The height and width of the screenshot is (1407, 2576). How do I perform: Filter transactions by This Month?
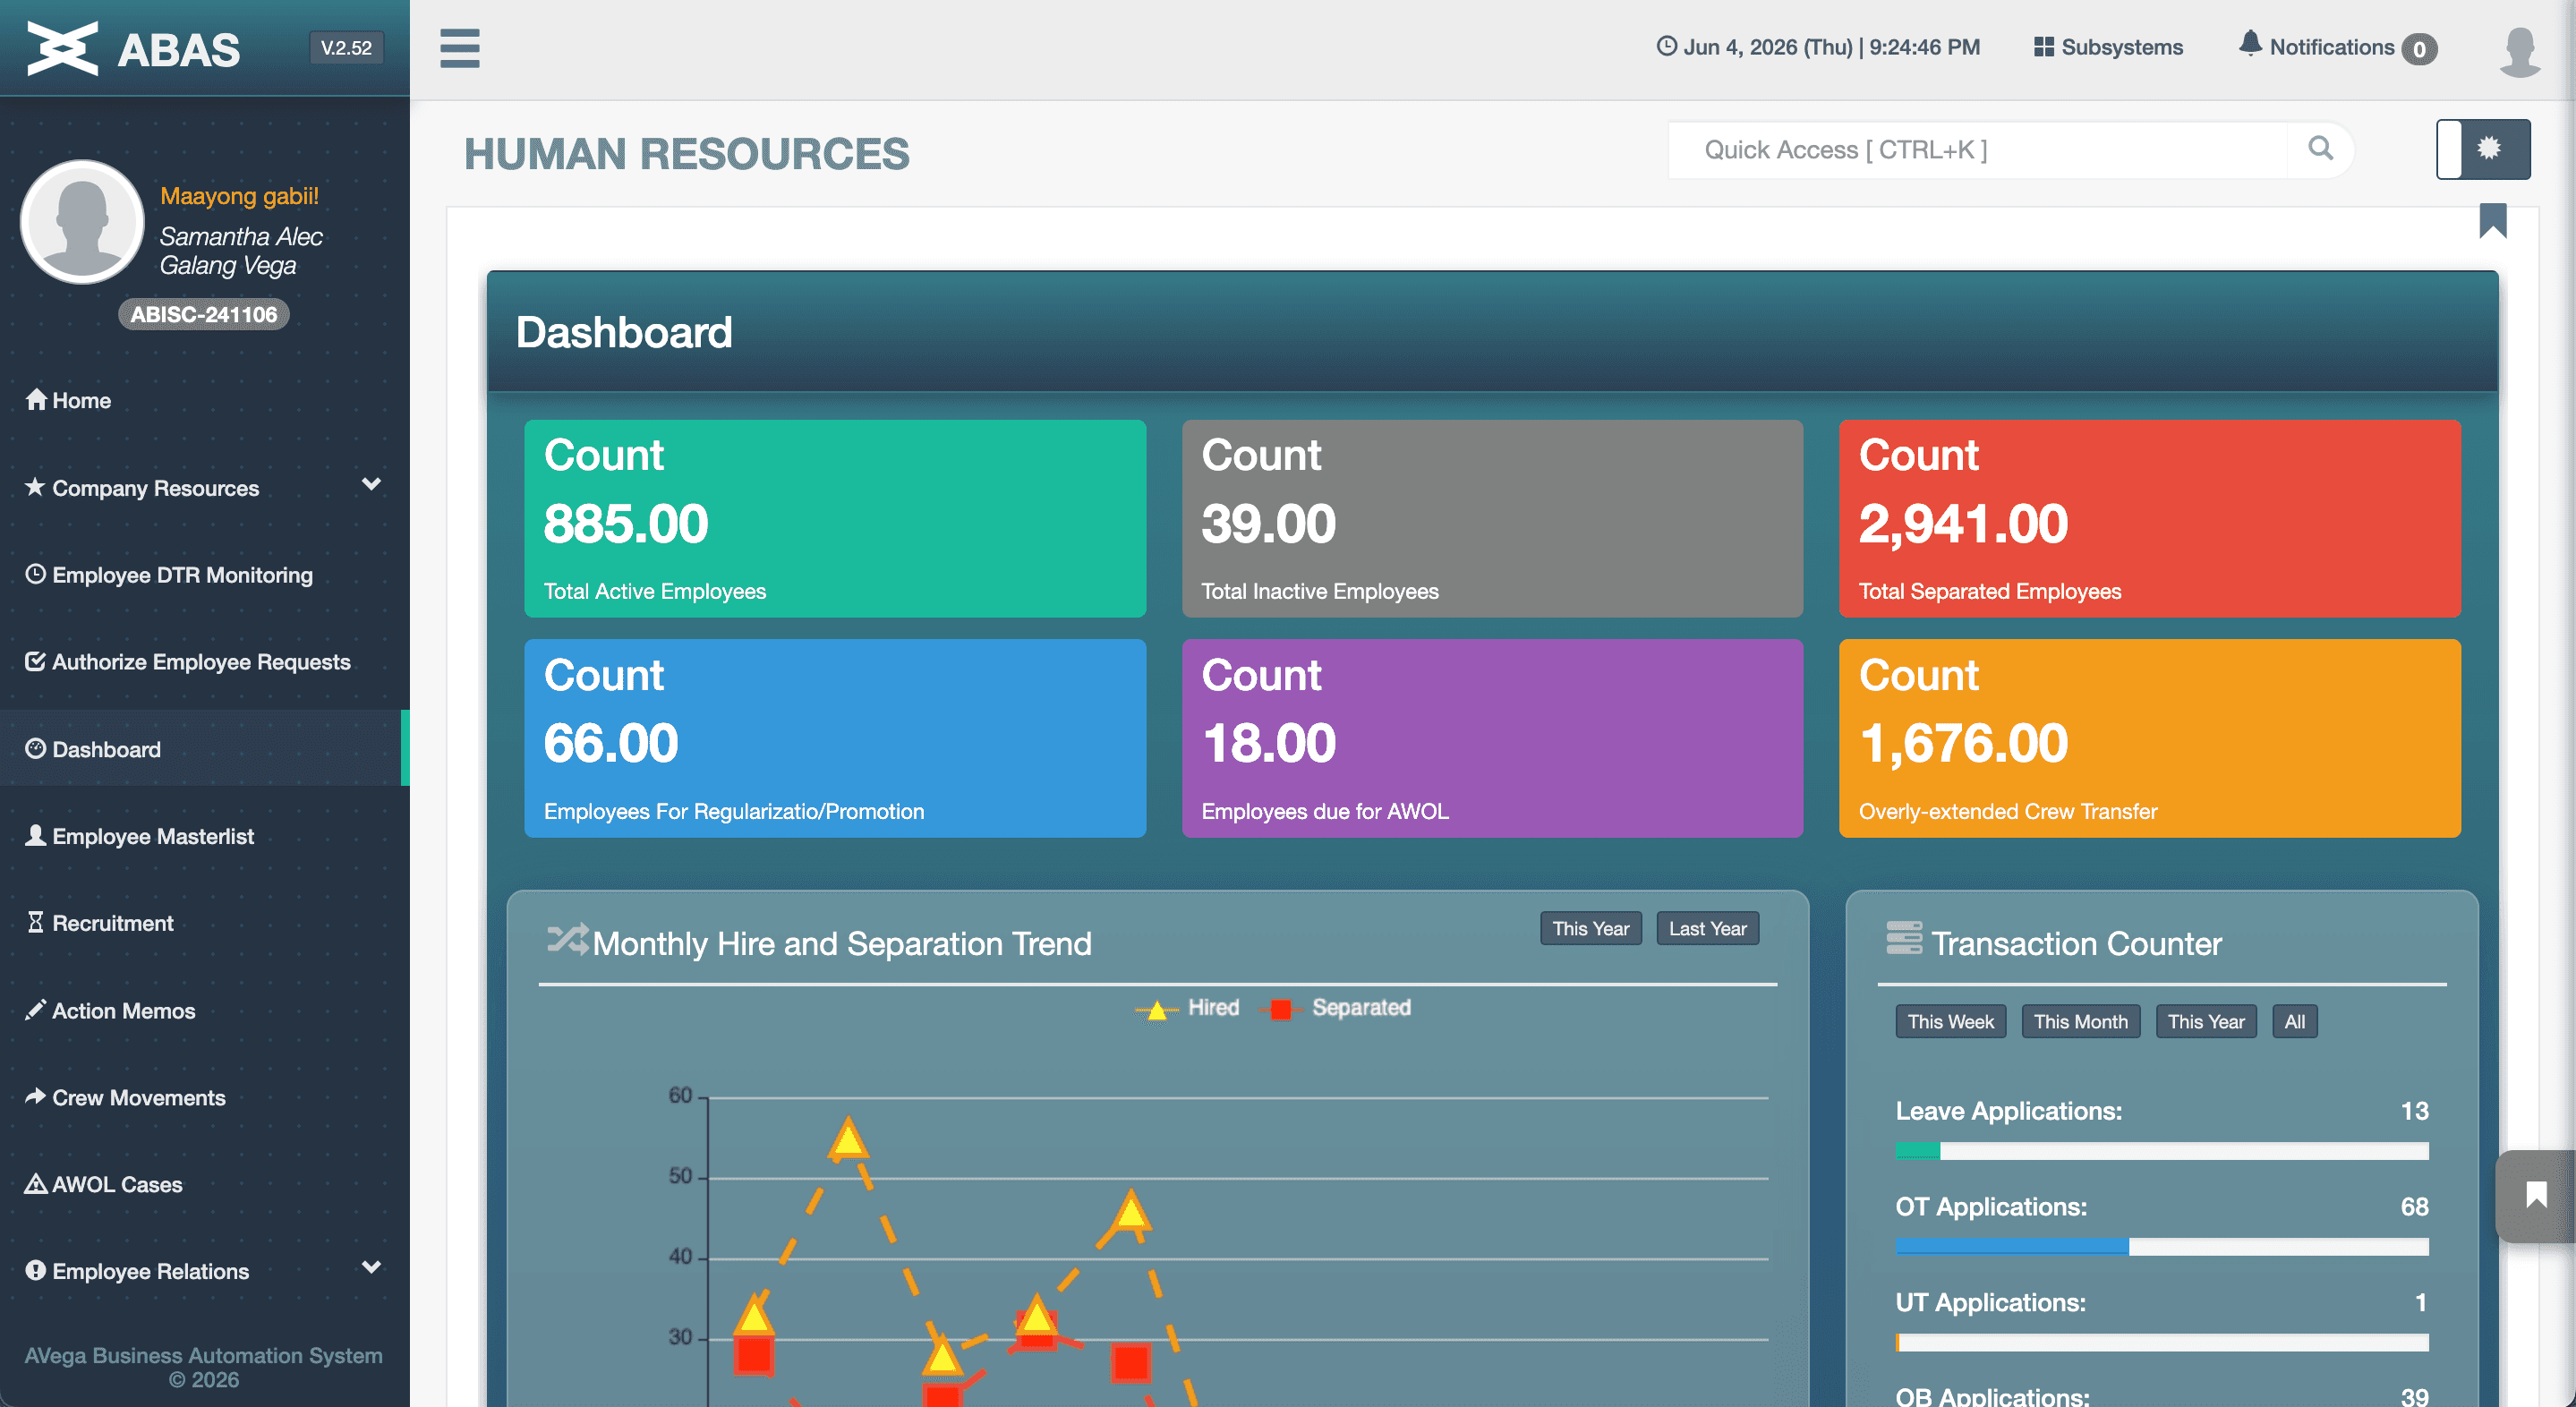pyautogui.click(x=2080, y=1021)
